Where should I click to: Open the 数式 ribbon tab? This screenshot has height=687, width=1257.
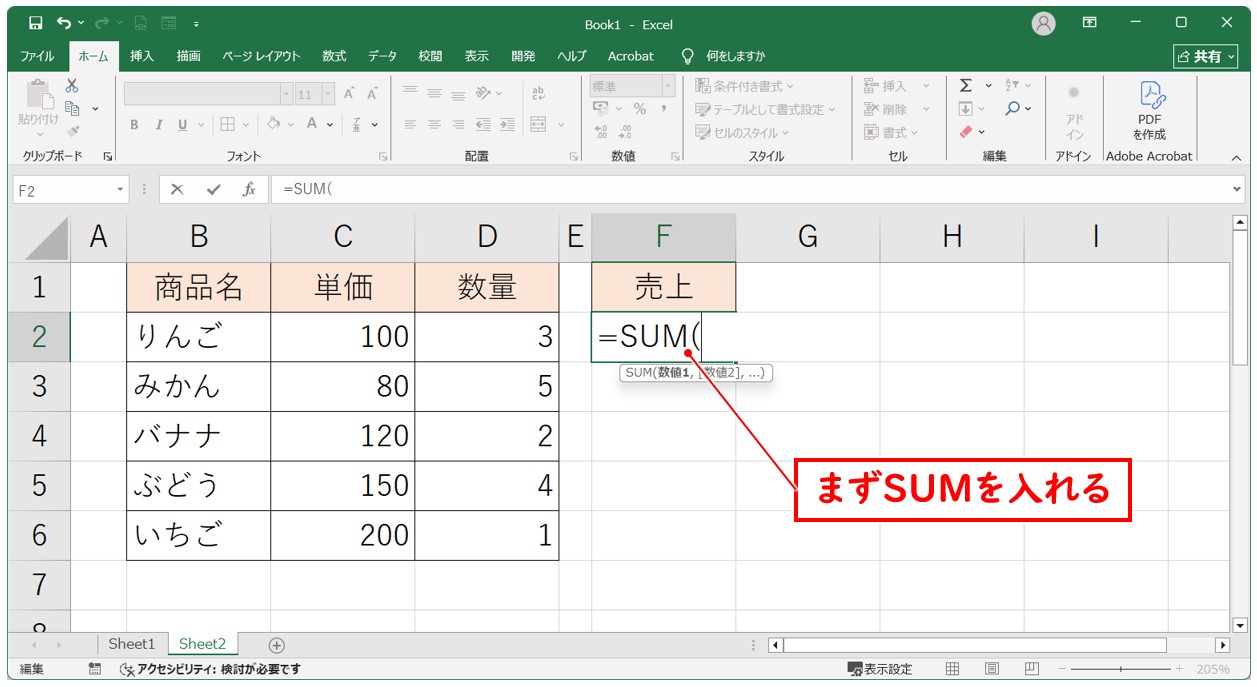(x=334, y=56)
